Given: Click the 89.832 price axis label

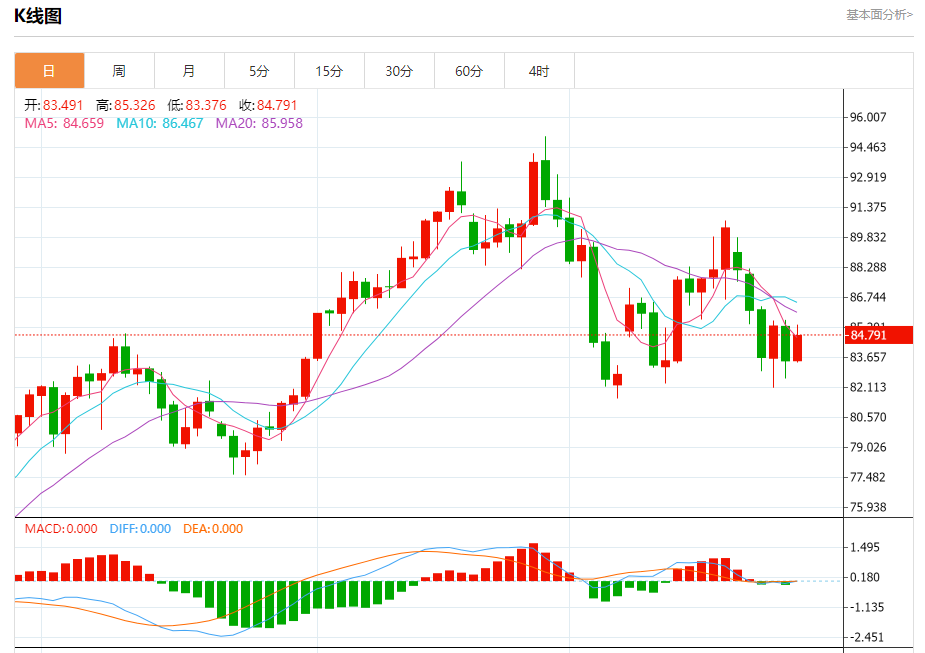Looking at the screenshot, I should point(868,237).
